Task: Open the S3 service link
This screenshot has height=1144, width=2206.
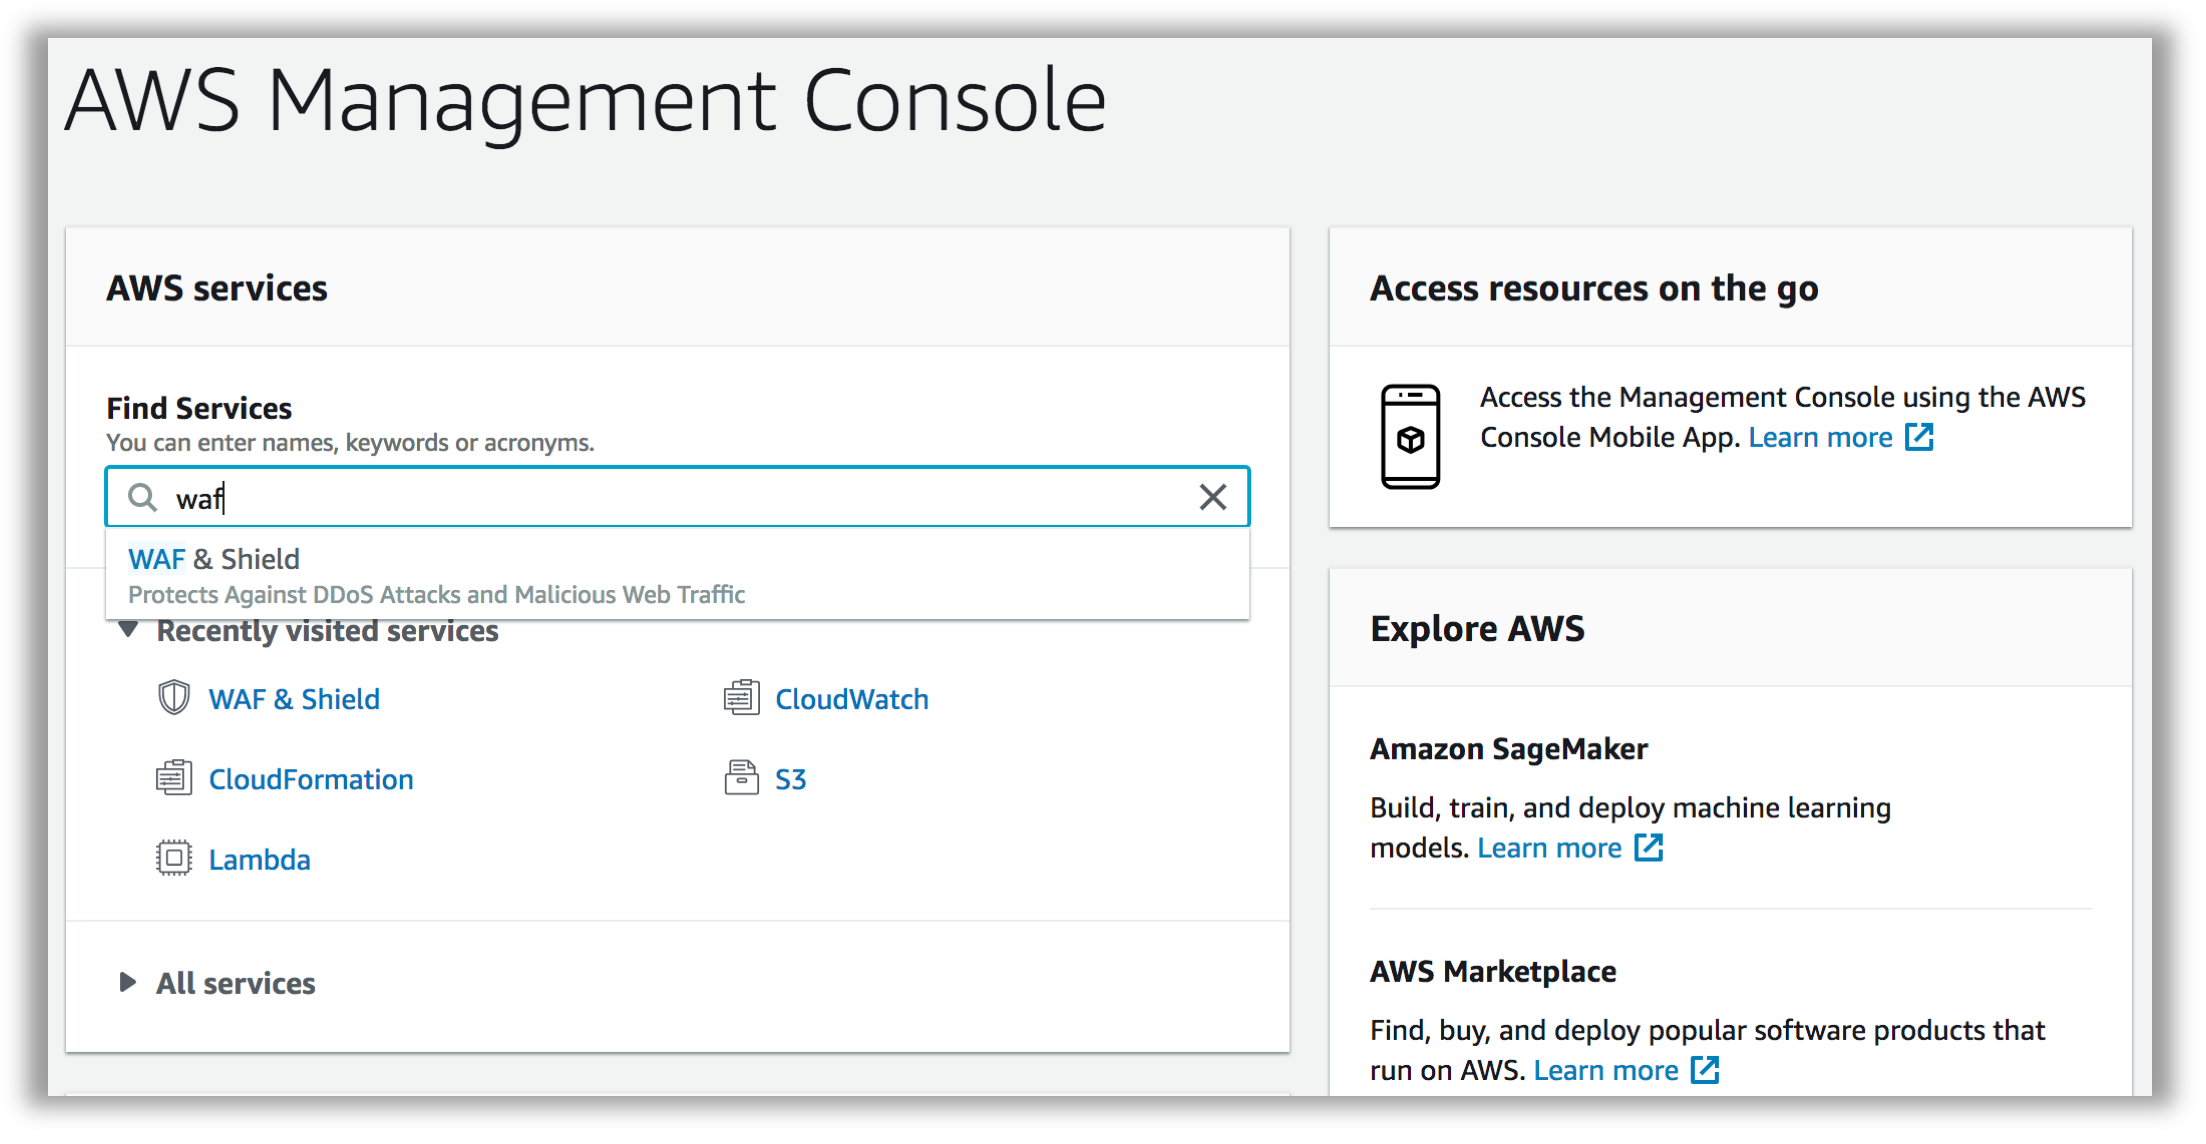Action: point(791,779)
